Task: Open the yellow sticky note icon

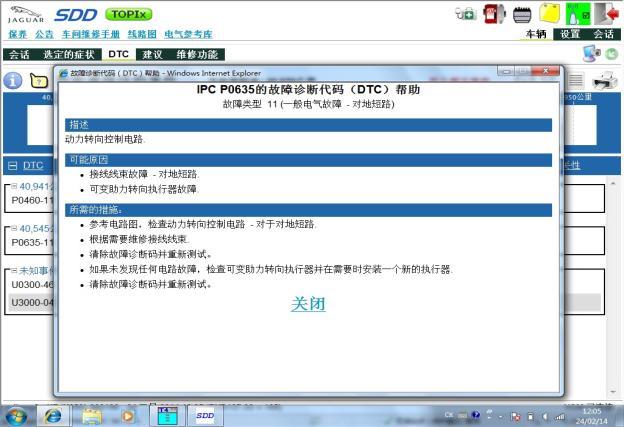Action: 549,14
